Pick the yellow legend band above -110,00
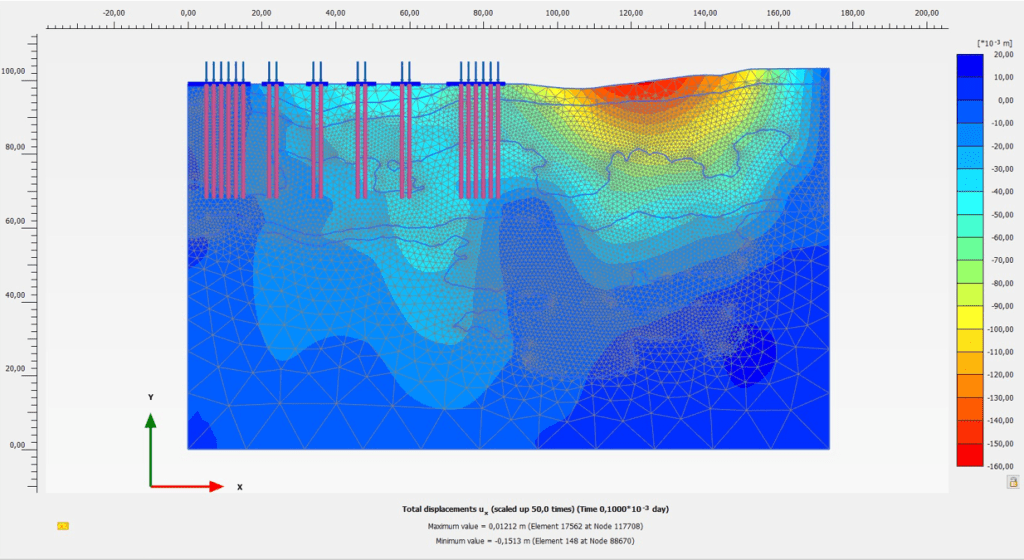 970,340
